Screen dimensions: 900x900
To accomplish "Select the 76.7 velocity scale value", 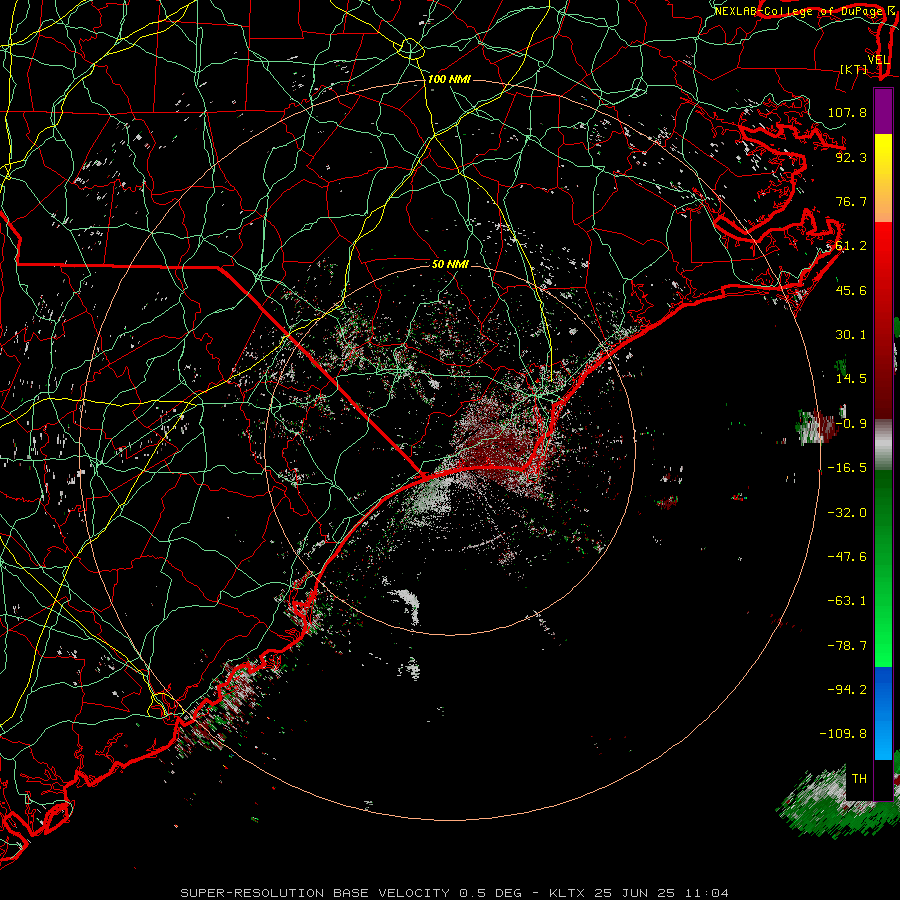I will [x=851, y=201].
